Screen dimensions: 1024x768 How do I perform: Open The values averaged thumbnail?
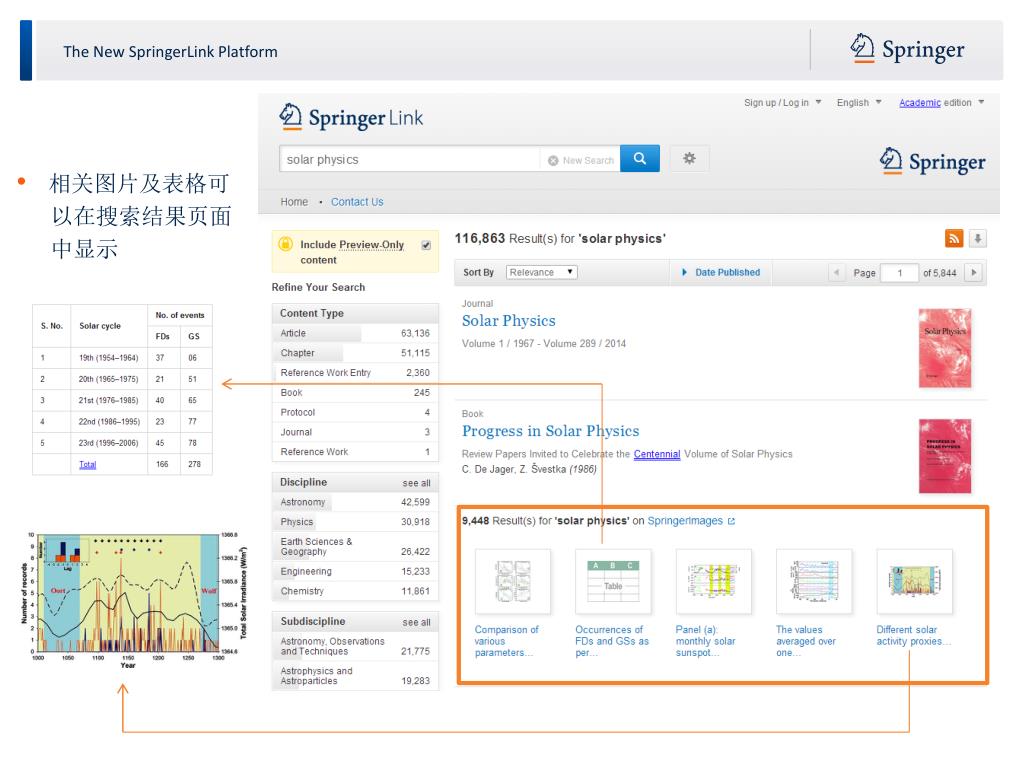(814, 581)
